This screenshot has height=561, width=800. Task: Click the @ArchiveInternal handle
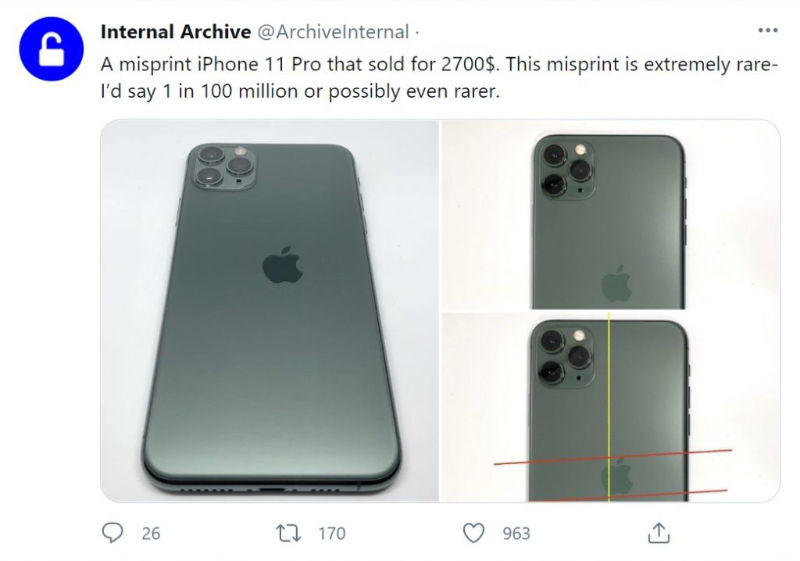[x=333, y=31]
